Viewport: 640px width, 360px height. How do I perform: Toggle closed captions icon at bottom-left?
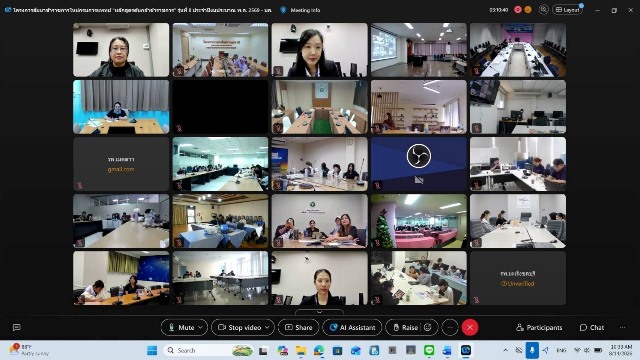(x=17, y=327)
